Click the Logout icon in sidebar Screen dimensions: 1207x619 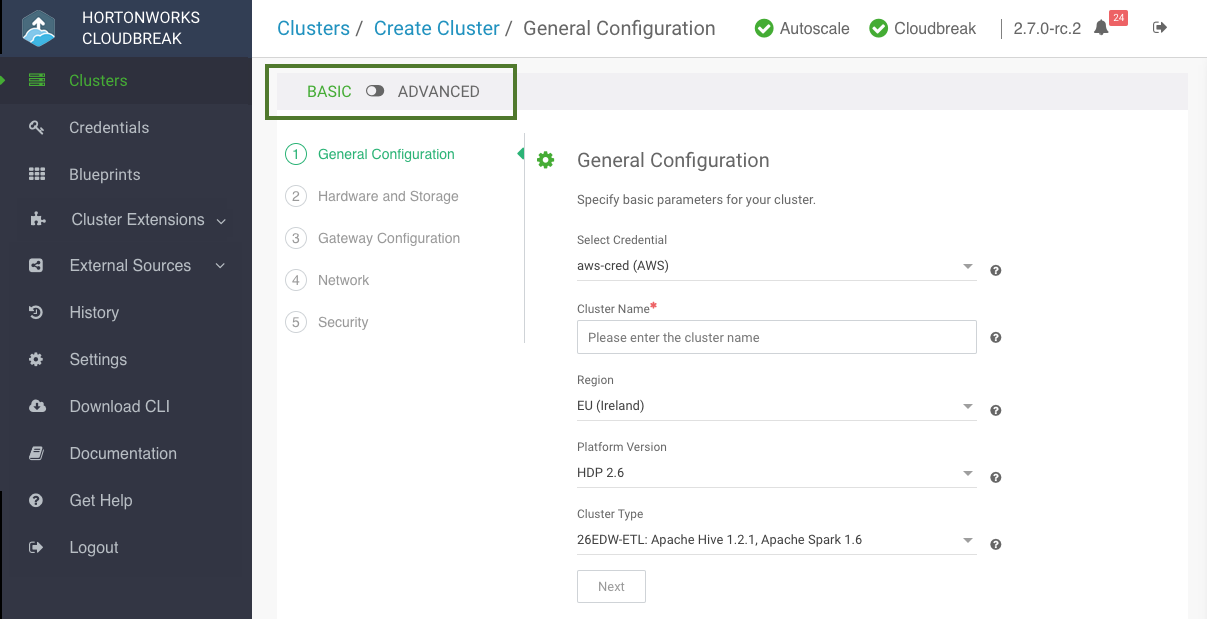tap(36, 547)
